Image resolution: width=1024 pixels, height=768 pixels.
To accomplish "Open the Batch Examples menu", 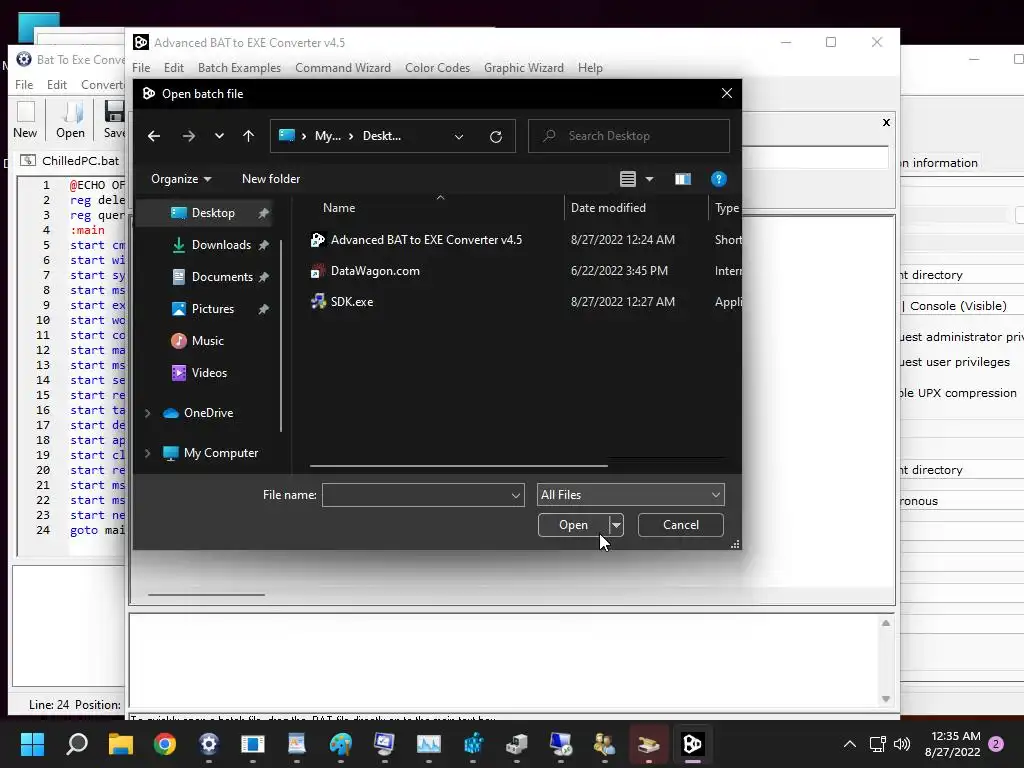I will [x=239, y=68].
